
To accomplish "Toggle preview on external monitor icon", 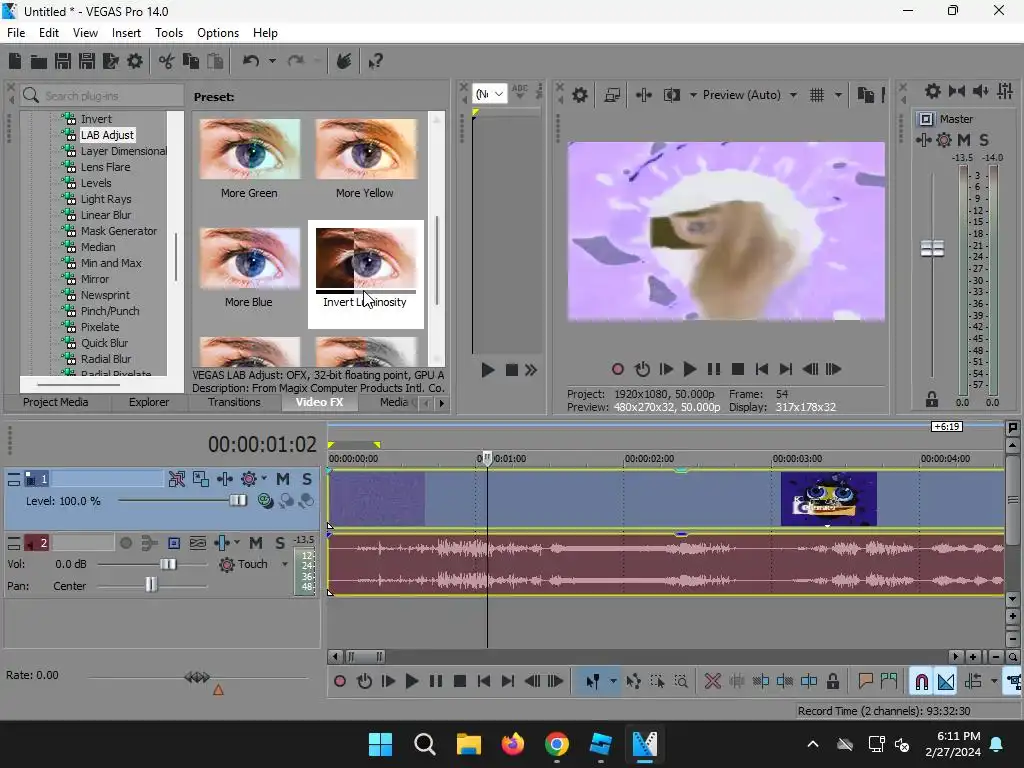I will (612, 95).
